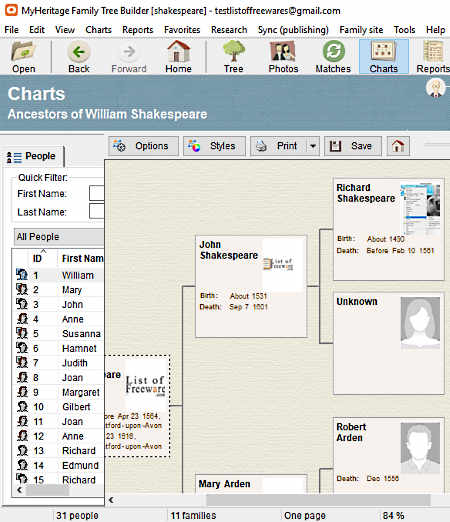450x522 pixels.
Task: Select person ID 12 Anne row
Action: click(59, 436)
